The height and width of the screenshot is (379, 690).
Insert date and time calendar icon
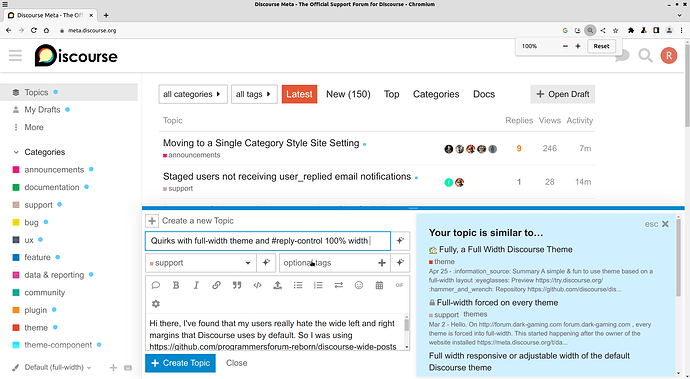(379, 285)
